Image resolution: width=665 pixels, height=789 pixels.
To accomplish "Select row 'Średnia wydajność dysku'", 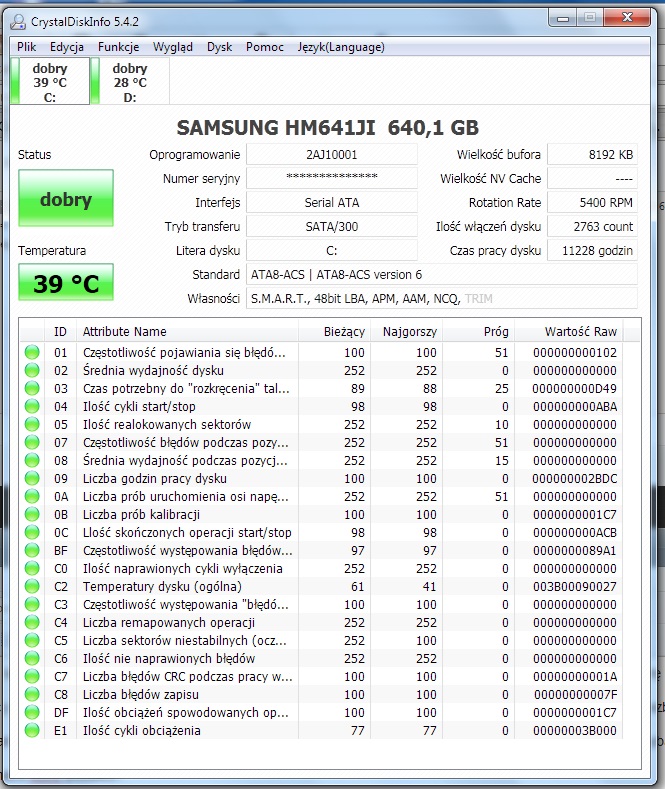I will coord(321,370).
